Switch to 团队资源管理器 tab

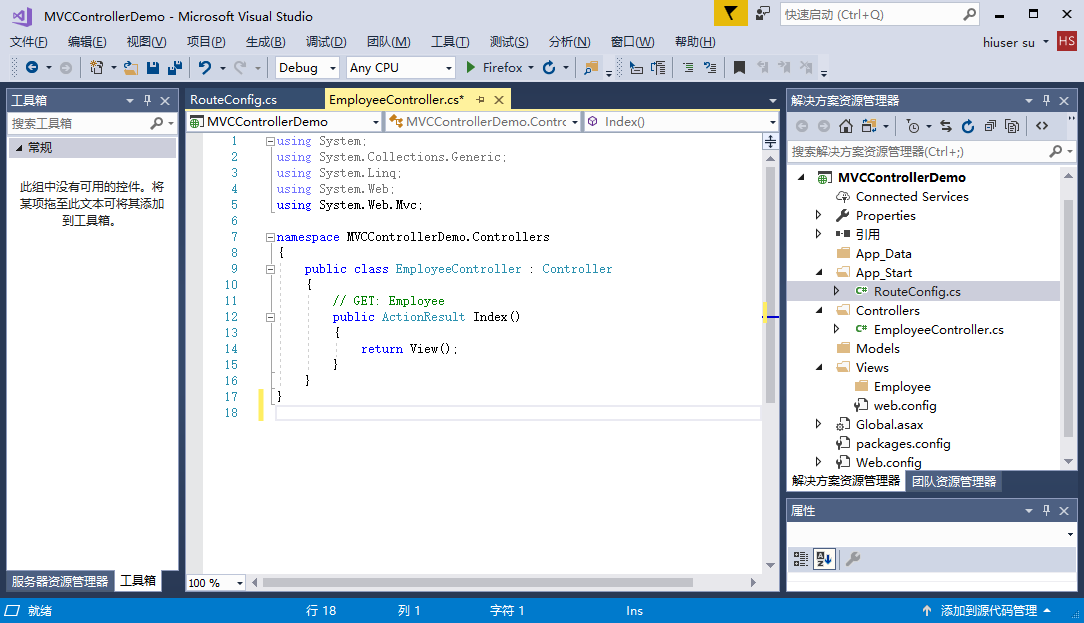pyautogui.click(x=953, y=481)
